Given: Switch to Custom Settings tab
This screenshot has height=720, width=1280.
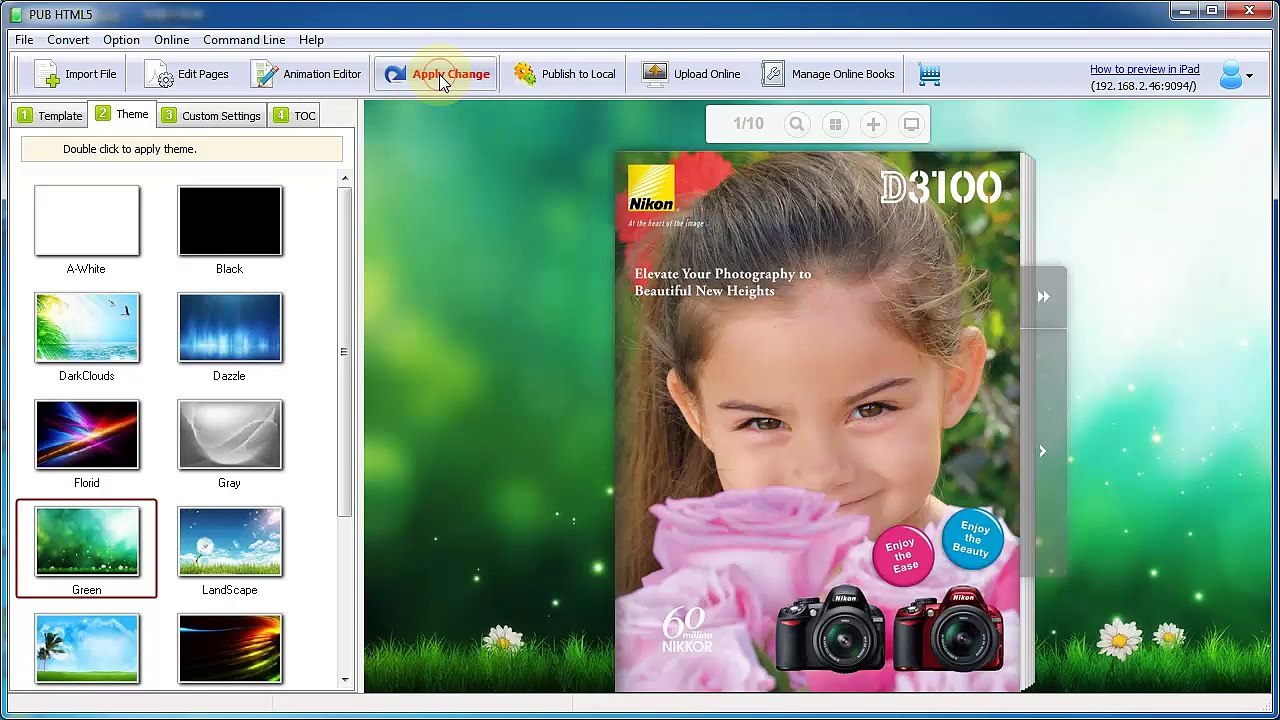Looking at the screenshot, I should (211, 115).
